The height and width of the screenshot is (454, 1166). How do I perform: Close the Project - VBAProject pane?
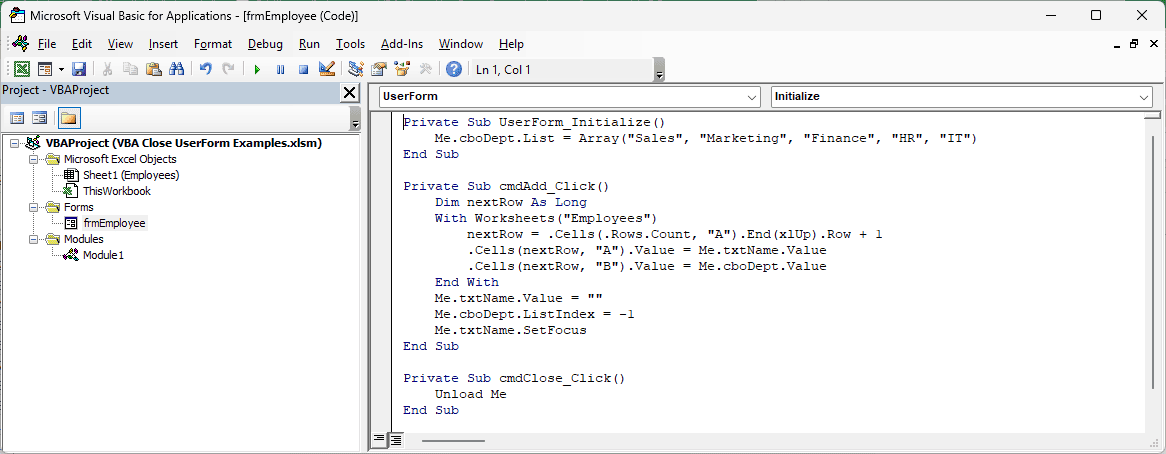click(349, 92)
